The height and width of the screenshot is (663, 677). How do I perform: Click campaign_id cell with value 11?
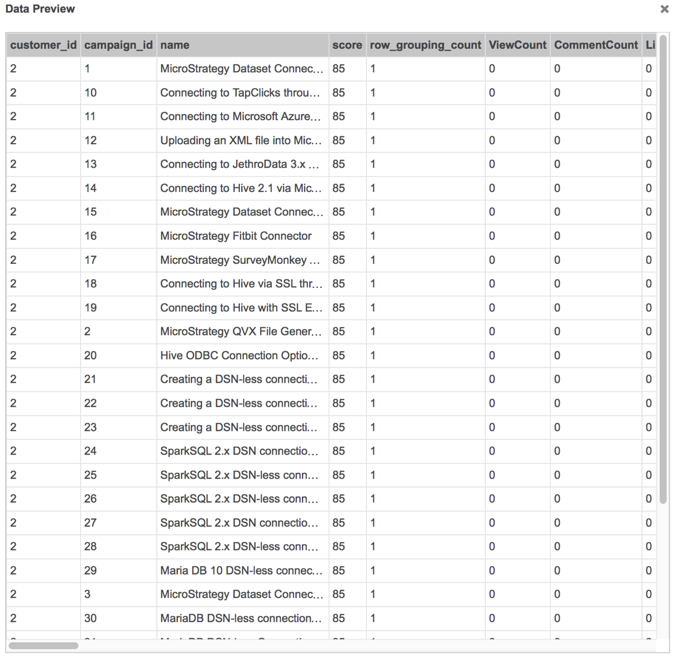point(119,117)
